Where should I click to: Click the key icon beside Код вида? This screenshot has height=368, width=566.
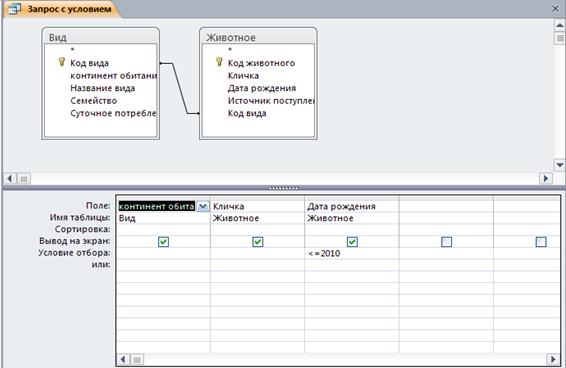pyautogui.click(x=61, y=62)
